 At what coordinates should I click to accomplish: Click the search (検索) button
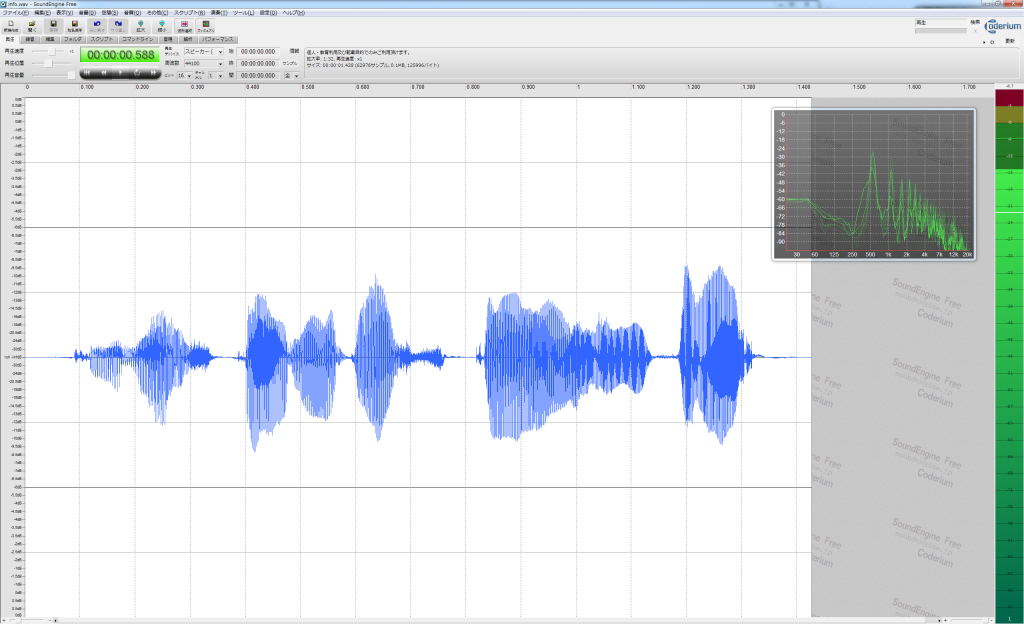[x=975, y=22]
